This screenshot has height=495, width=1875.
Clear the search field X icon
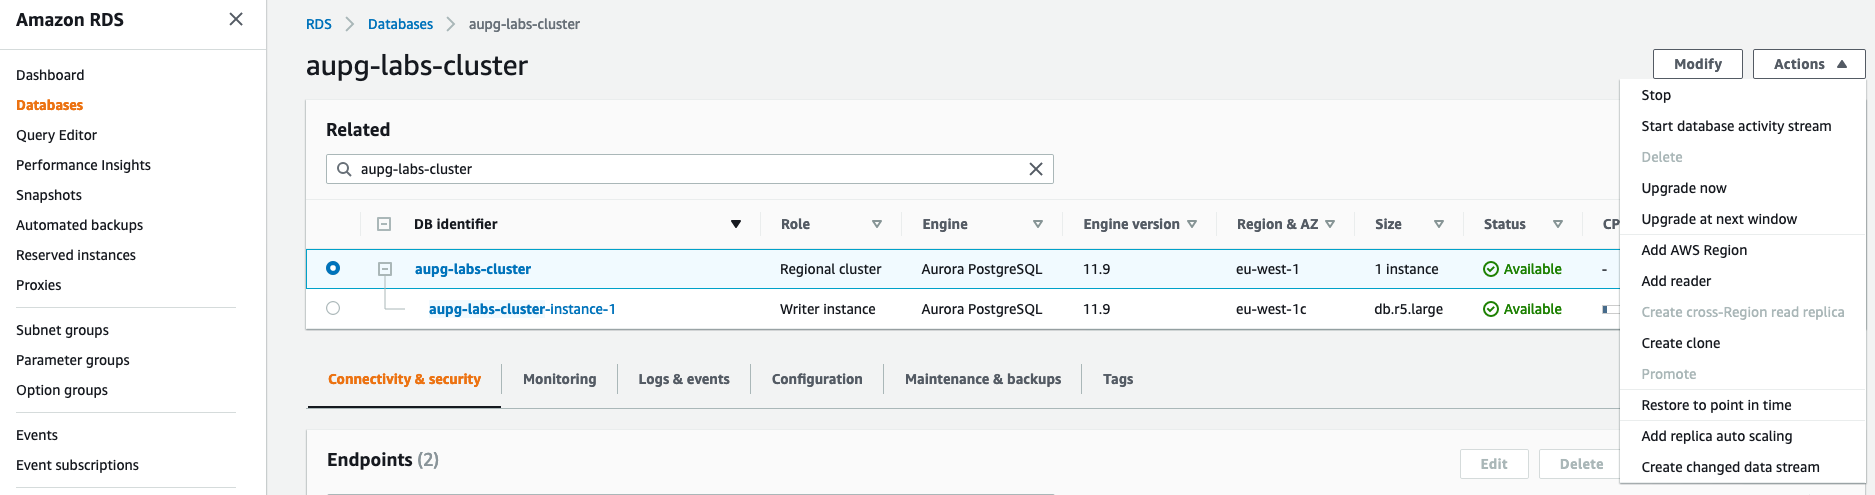tap(1036, 169)
